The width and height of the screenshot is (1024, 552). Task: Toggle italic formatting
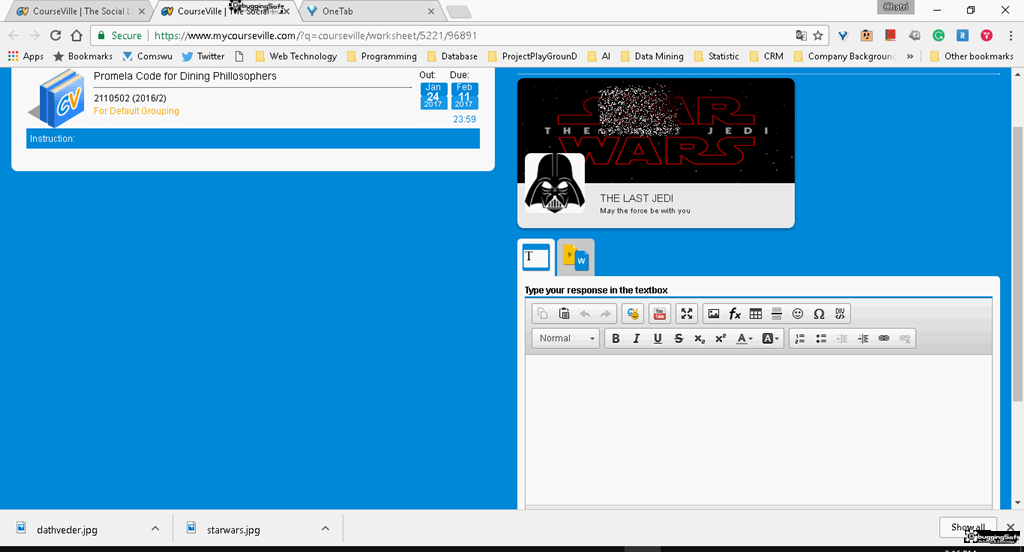point(636,339)
